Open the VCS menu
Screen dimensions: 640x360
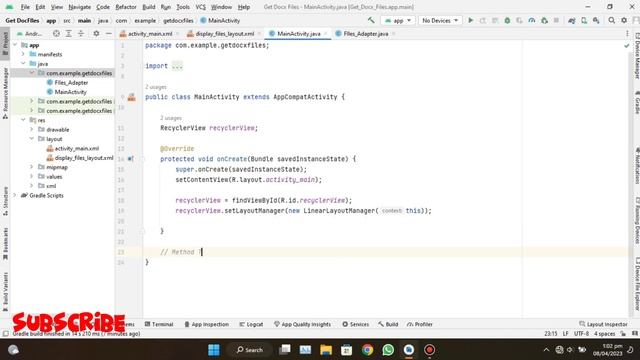[x=200, y=7]
